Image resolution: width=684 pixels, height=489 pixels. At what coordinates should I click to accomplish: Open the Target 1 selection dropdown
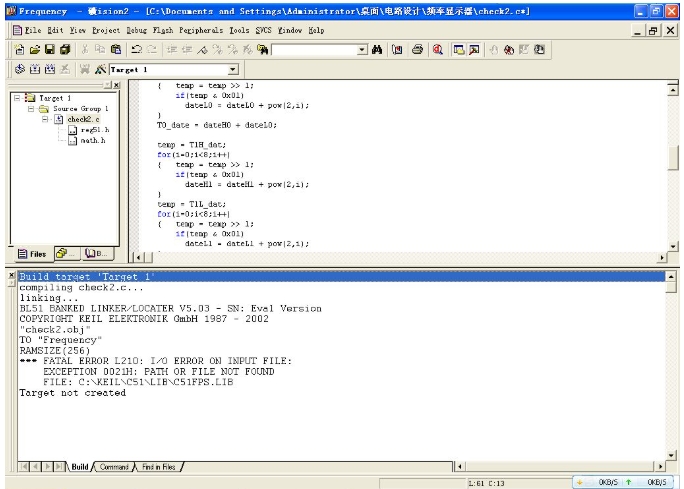tap(233, 70)
